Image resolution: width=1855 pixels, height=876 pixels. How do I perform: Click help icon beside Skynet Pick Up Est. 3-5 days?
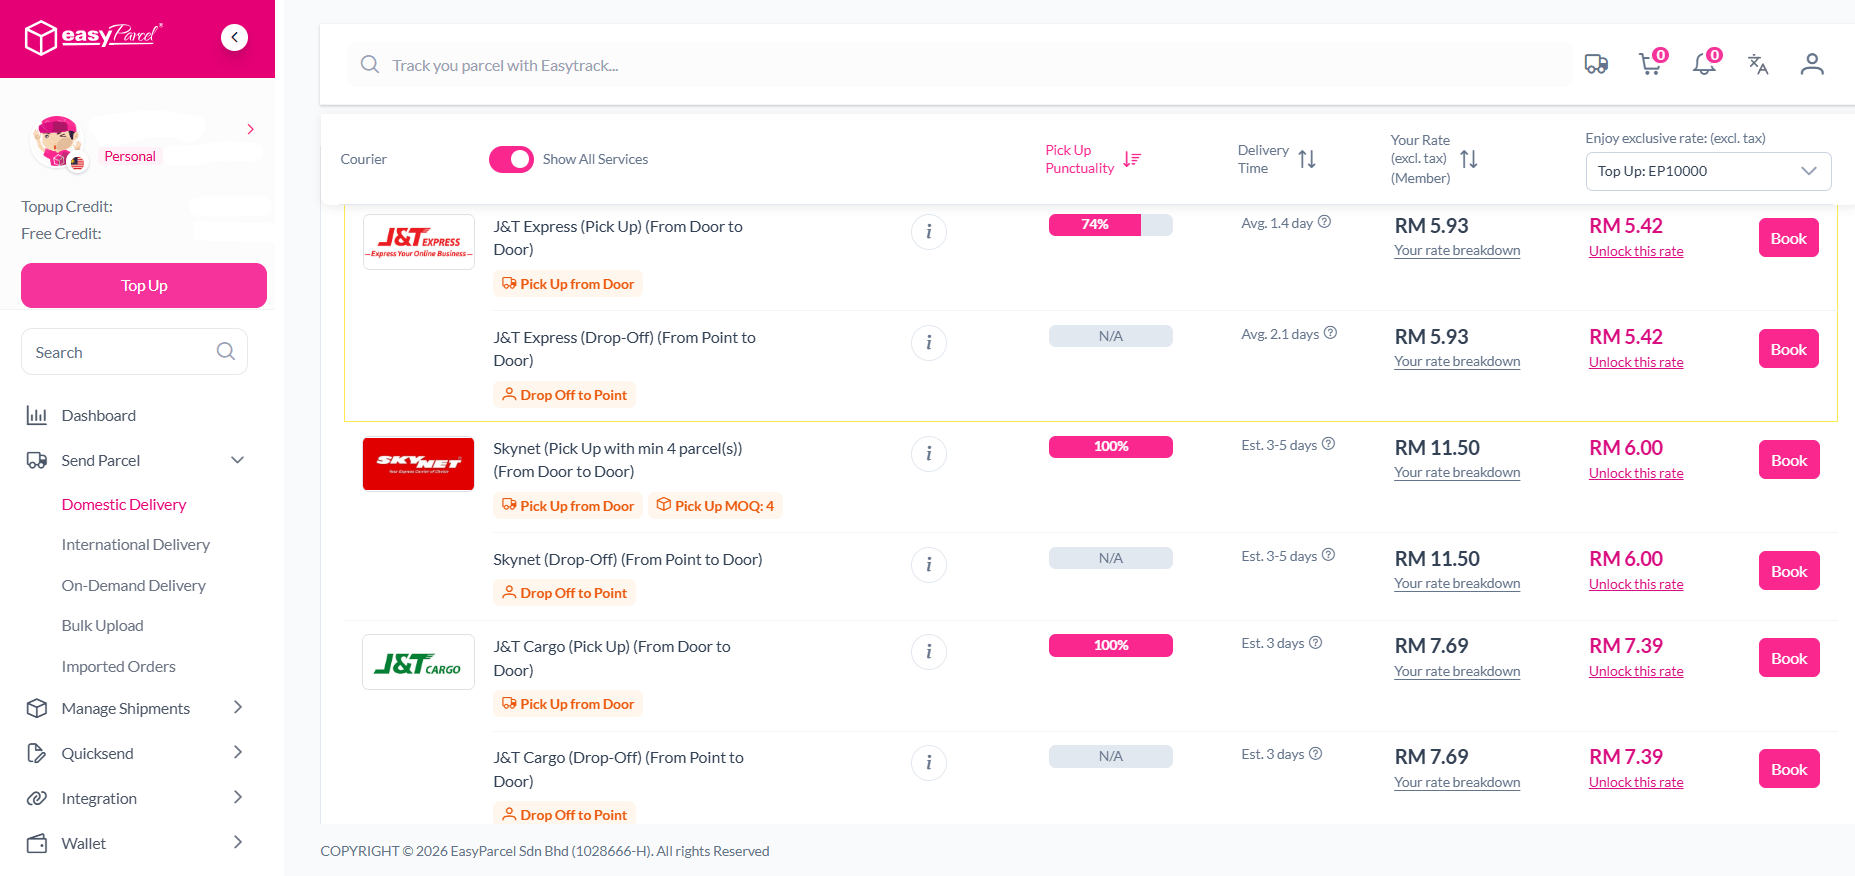pos(1328,444)
